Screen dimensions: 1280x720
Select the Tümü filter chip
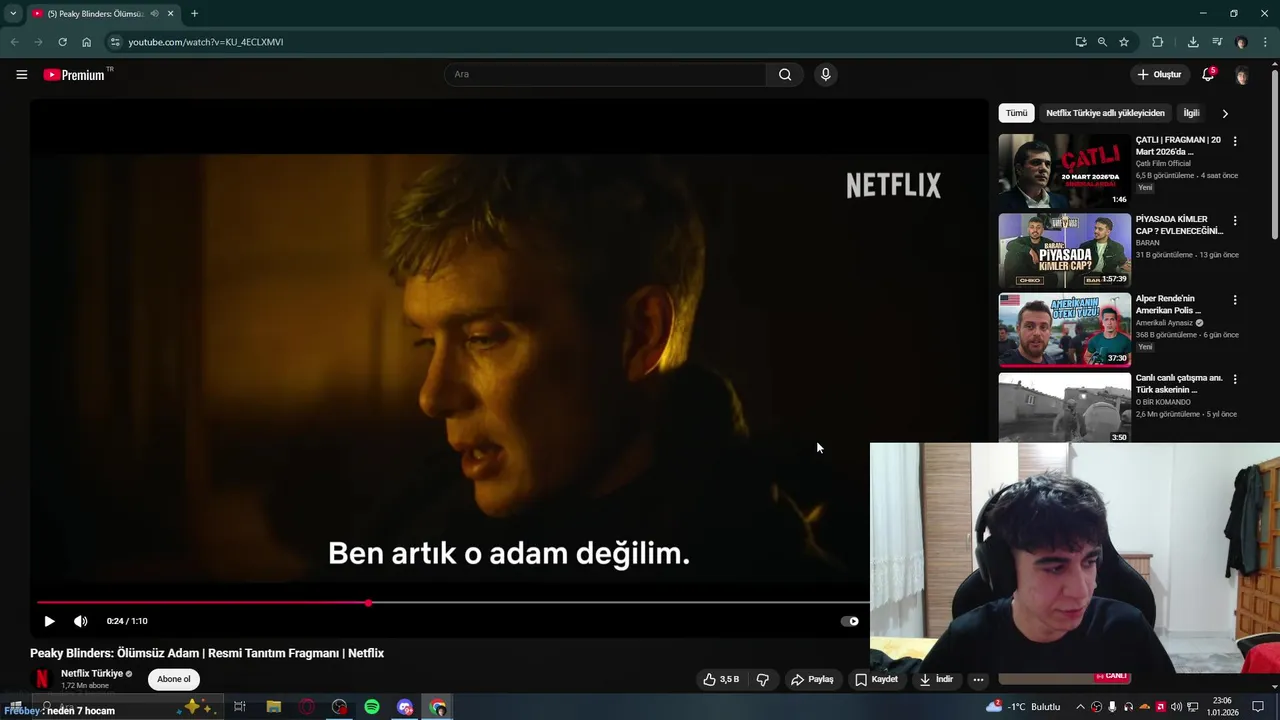pos(1016,113)
